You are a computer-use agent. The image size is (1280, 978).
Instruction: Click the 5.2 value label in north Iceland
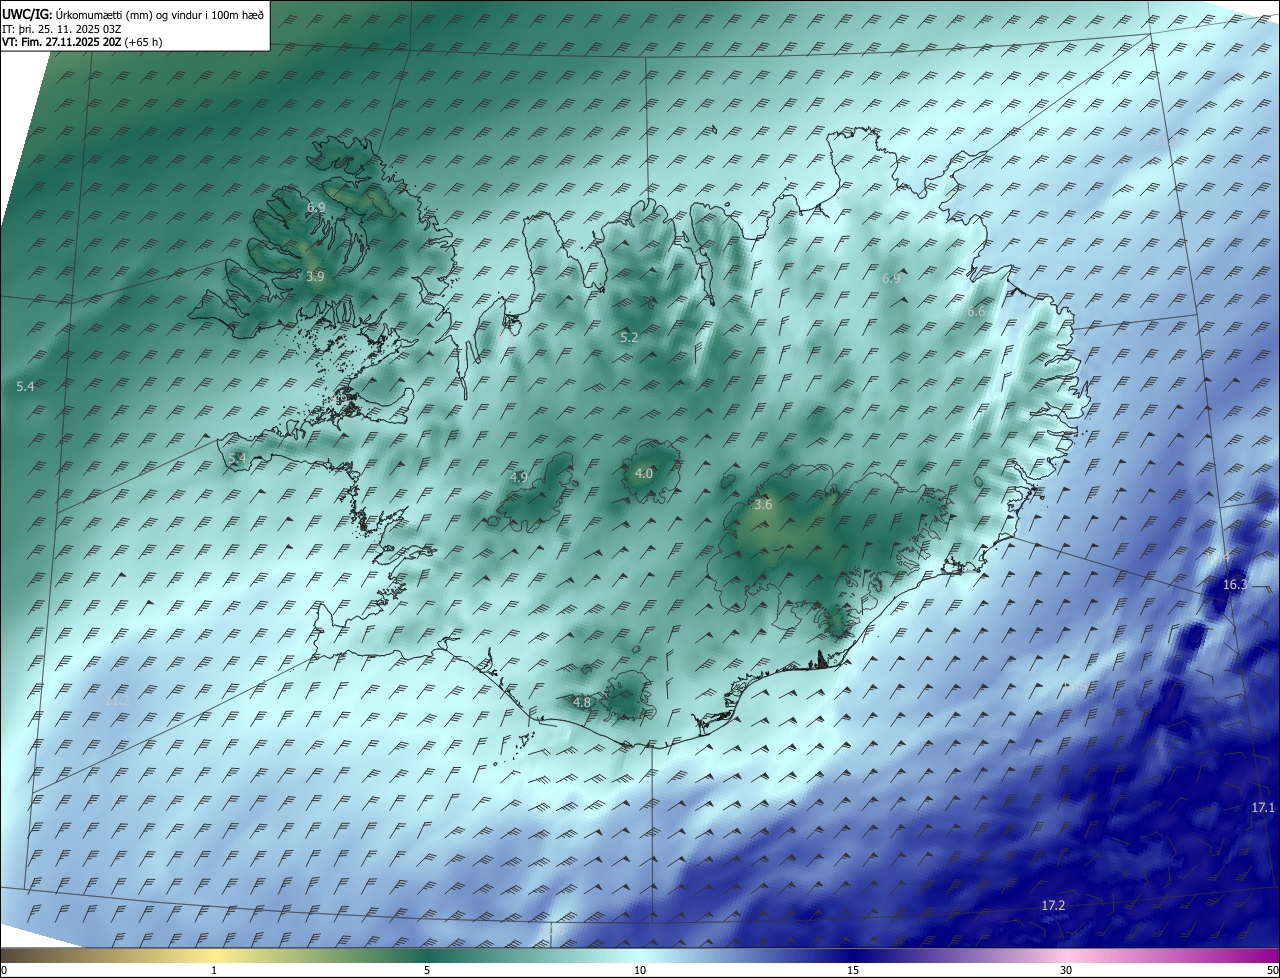pyautogui.click(x=629, y=338)
